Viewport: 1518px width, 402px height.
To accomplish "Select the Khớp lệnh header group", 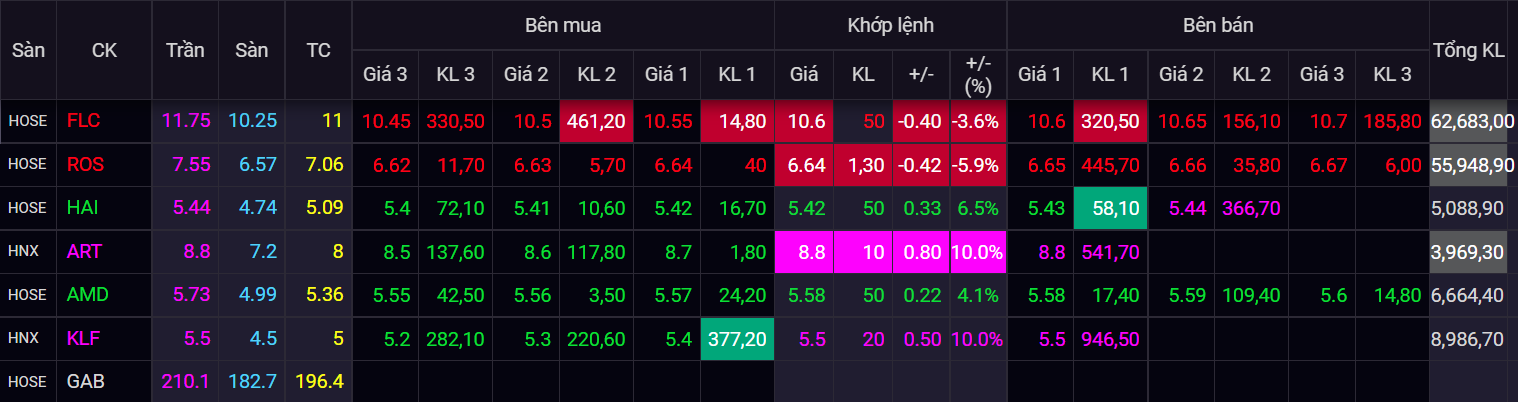I will click(890, 25).
